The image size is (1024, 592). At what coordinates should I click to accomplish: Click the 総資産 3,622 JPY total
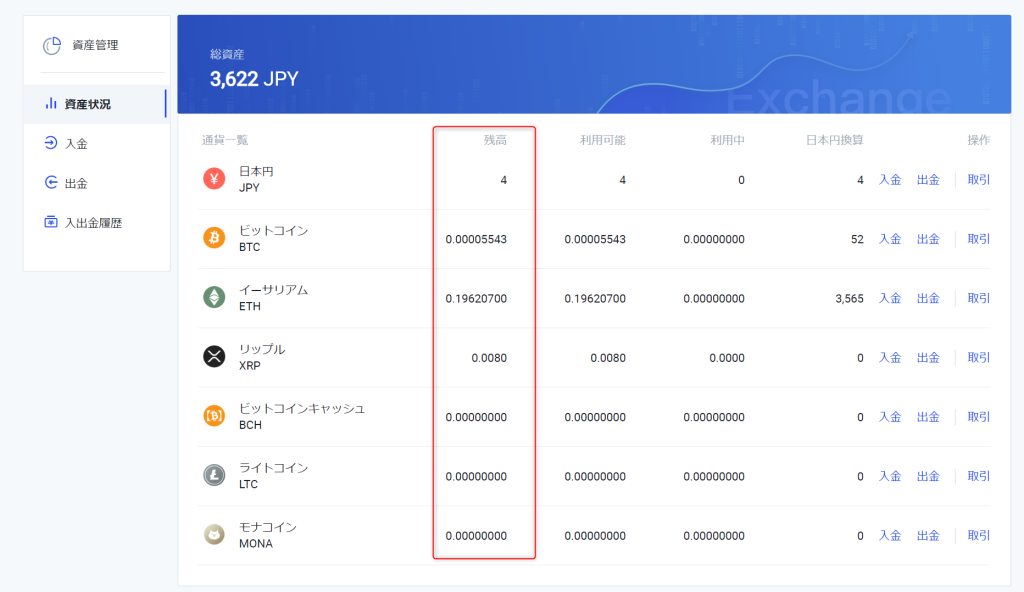254,78
